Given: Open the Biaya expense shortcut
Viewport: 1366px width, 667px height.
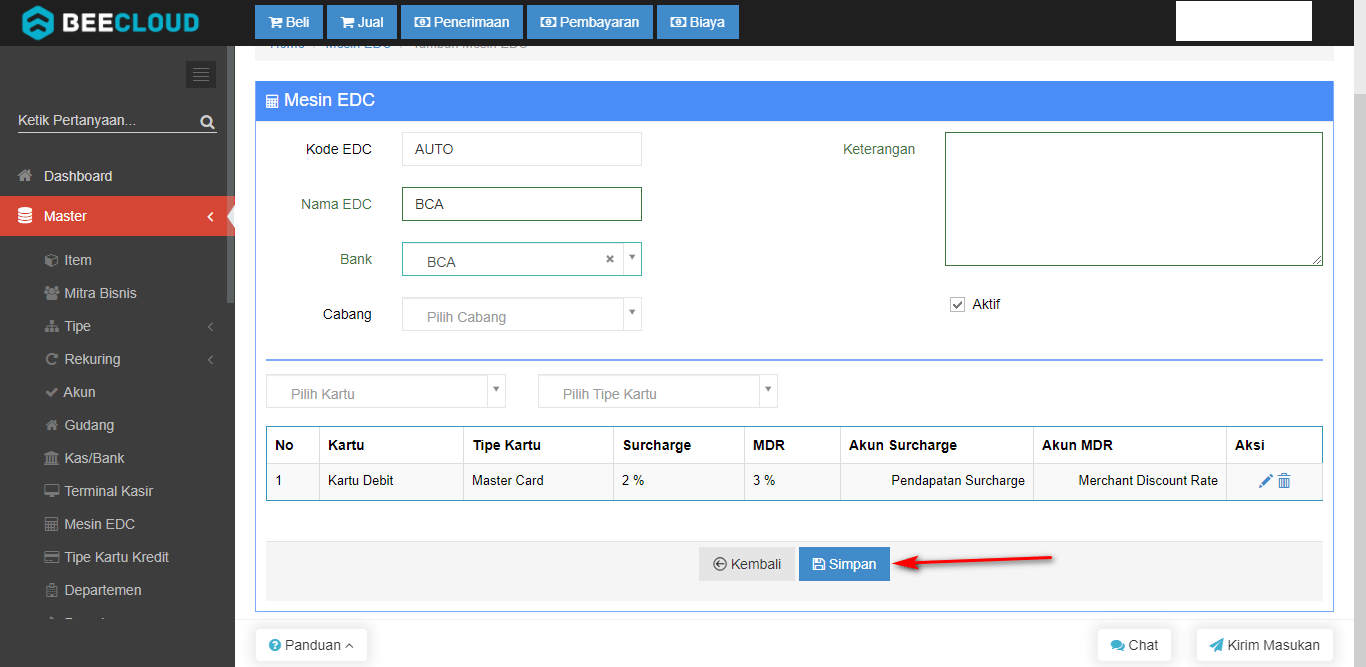Looking at the screenshot, I should point(698,22).
